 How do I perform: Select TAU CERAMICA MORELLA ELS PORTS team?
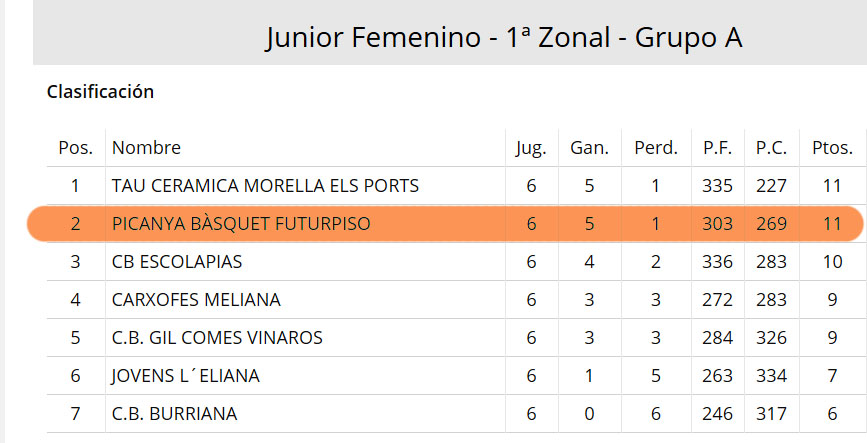click(265, 186)
